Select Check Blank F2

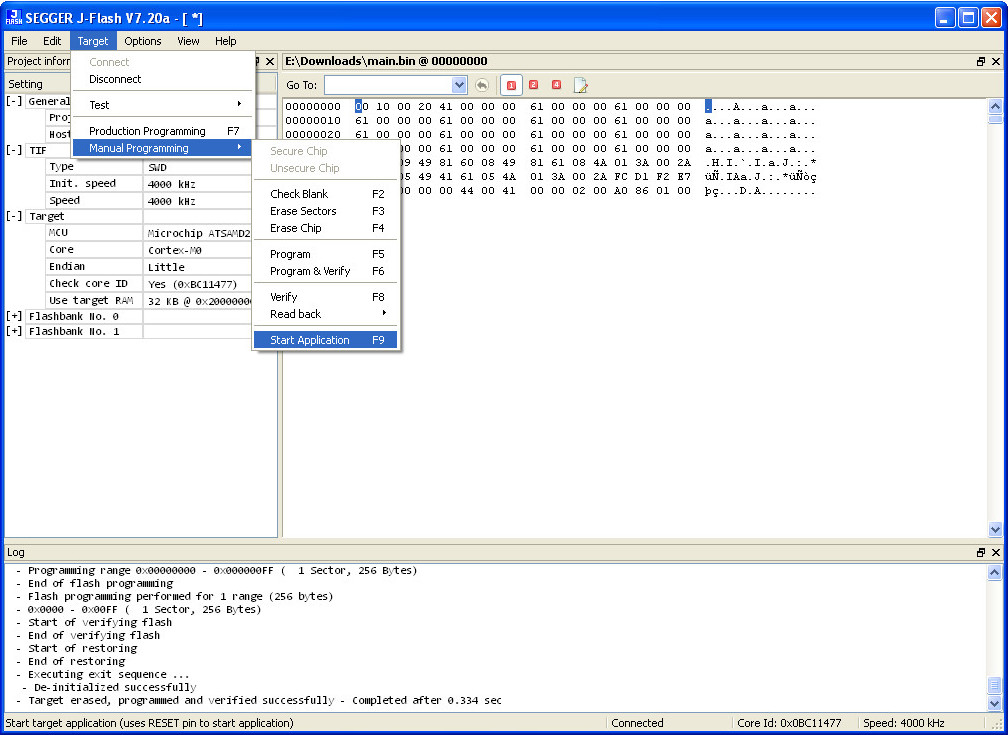click(x=325, y=194)
